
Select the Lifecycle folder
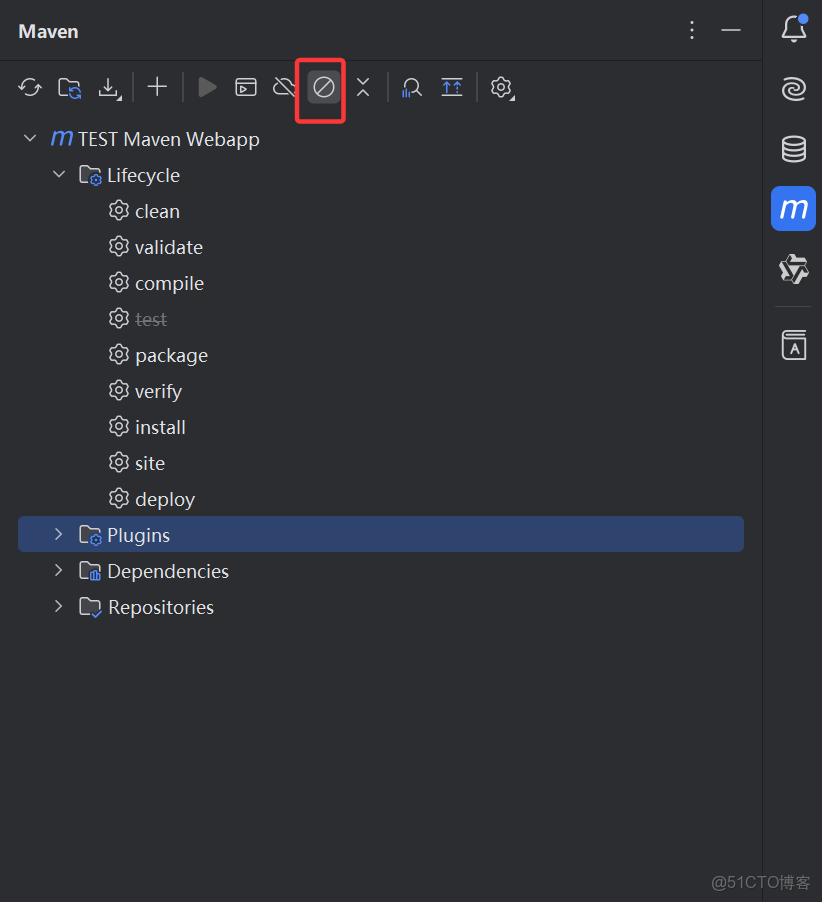(143, 175)
